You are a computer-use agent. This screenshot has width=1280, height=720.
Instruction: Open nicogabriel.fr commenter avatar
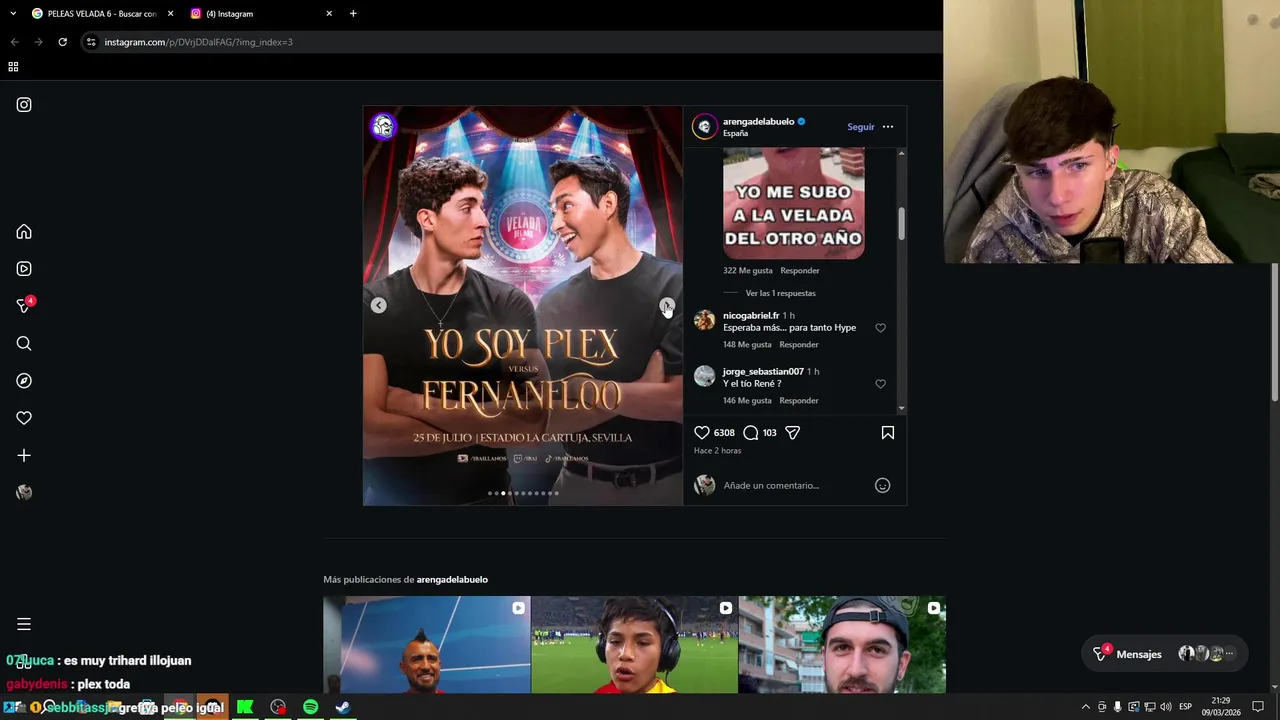click(705, 320)
